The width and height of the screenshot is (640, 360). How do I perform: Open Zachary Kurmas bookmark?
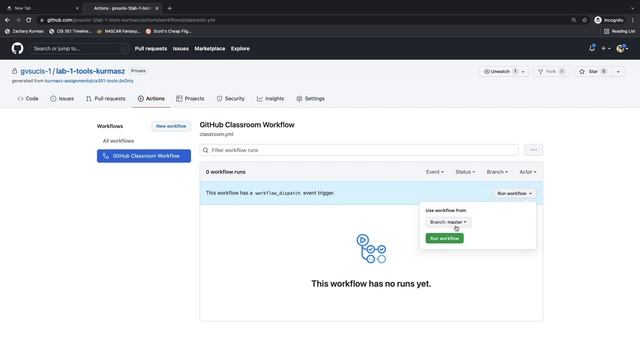(x=24, y=31)
